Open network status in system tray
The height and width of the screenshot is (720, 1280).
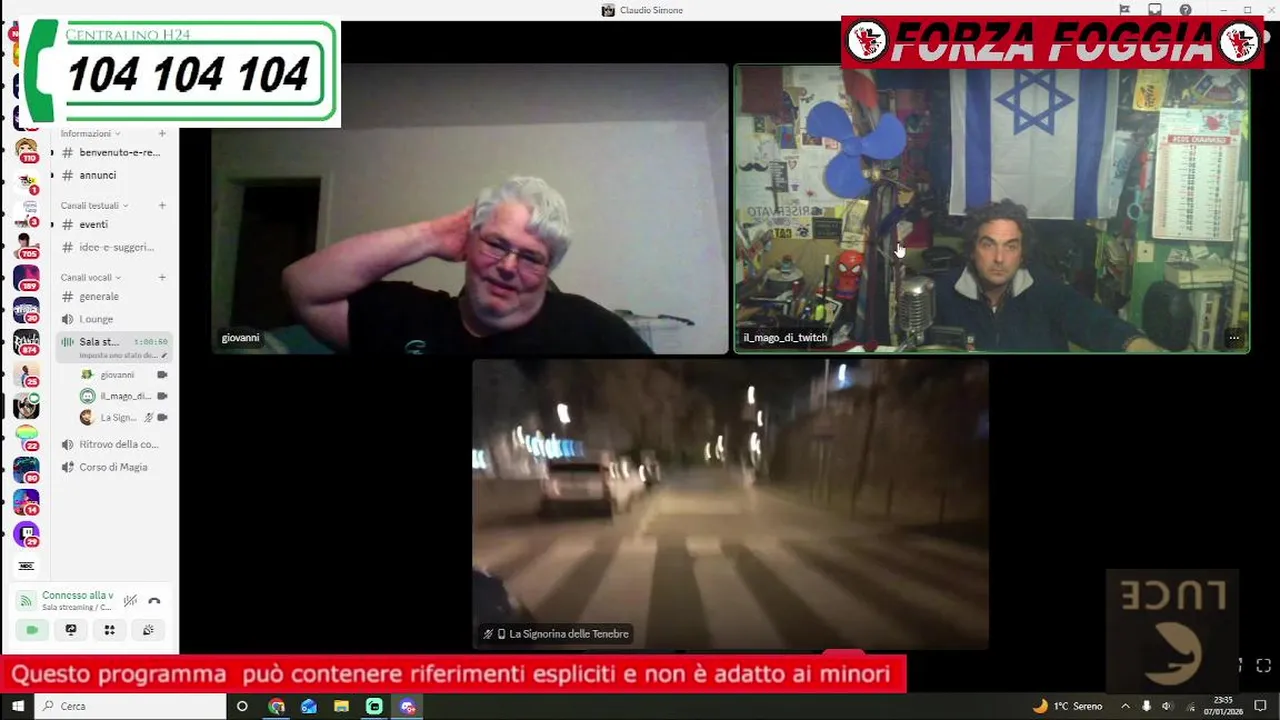(1188, 706)
